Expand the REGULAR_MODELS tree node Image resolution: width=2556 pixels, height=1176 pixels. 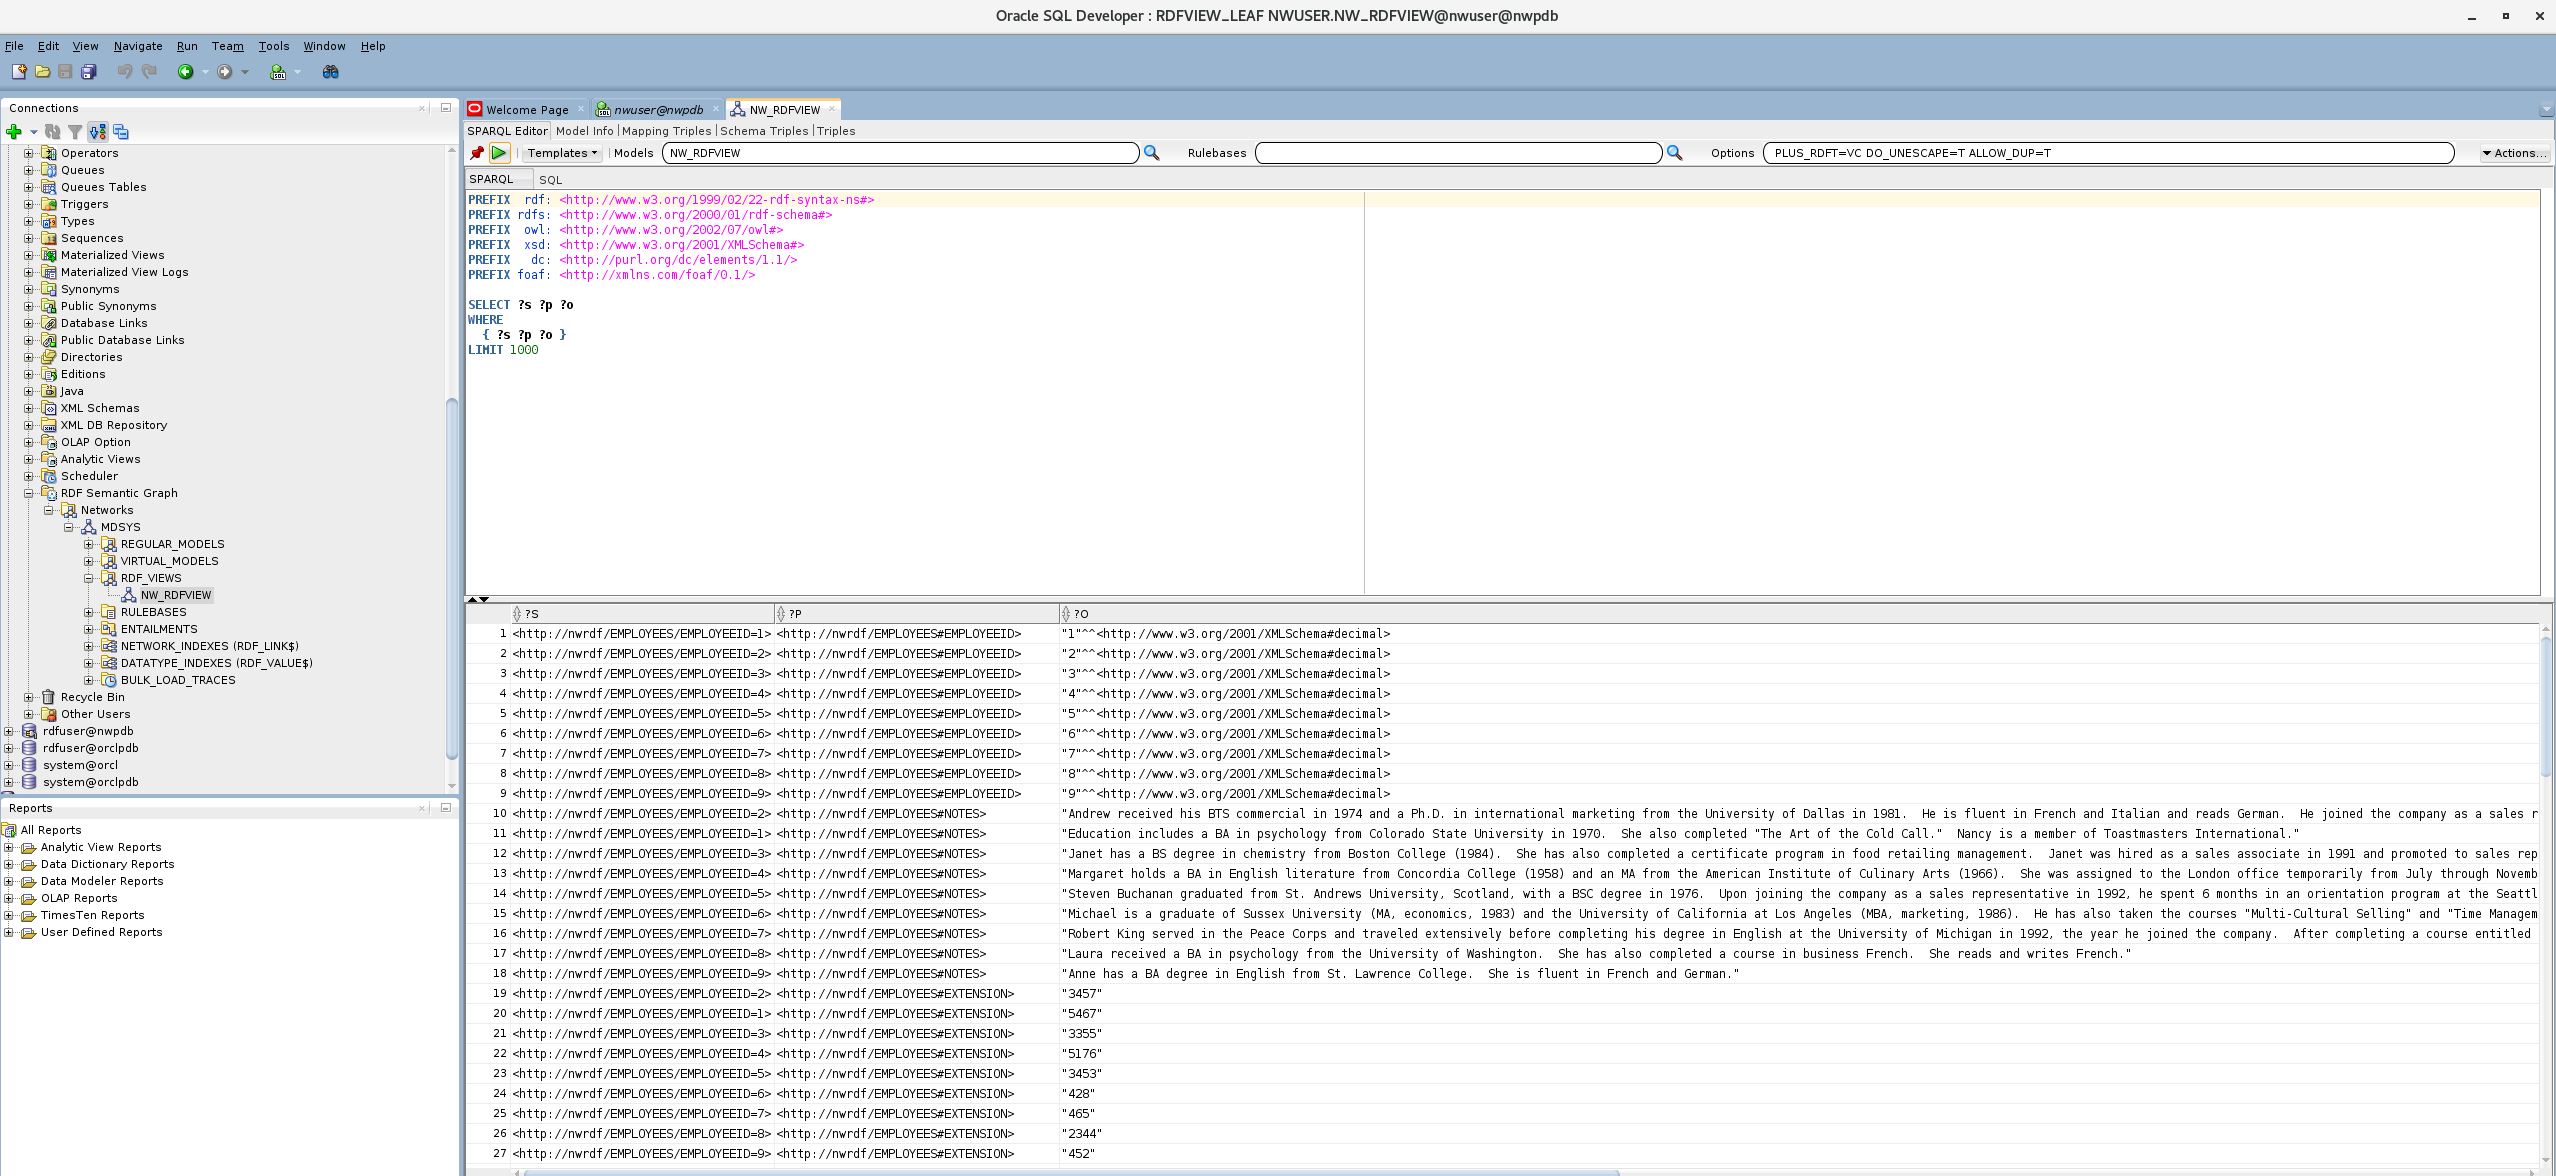(x=90, y=544)
